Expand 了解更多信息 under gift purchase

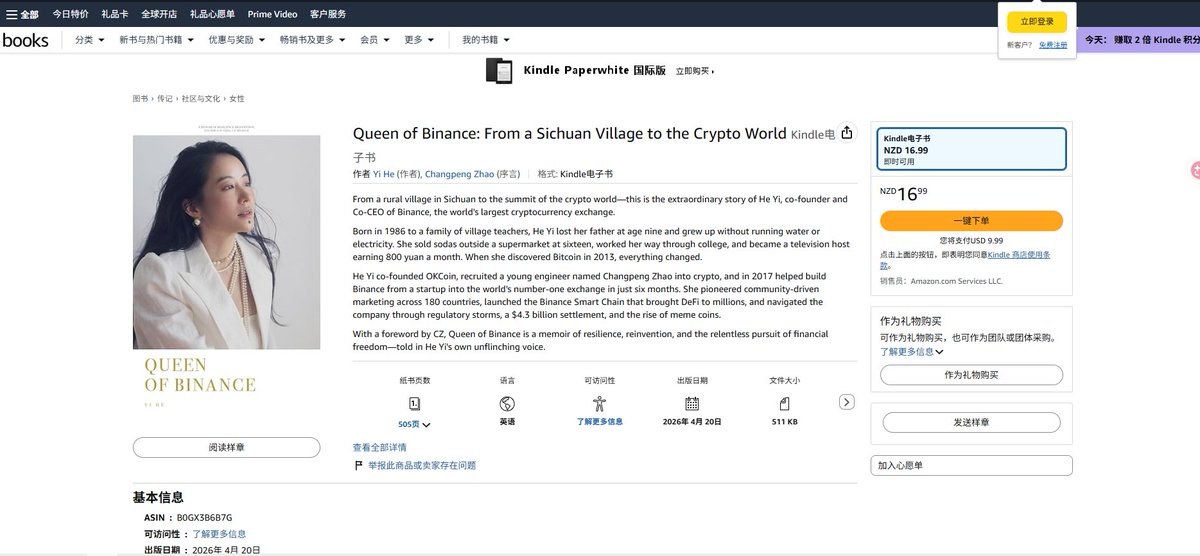pyautogui.click(x=912, y=352)
